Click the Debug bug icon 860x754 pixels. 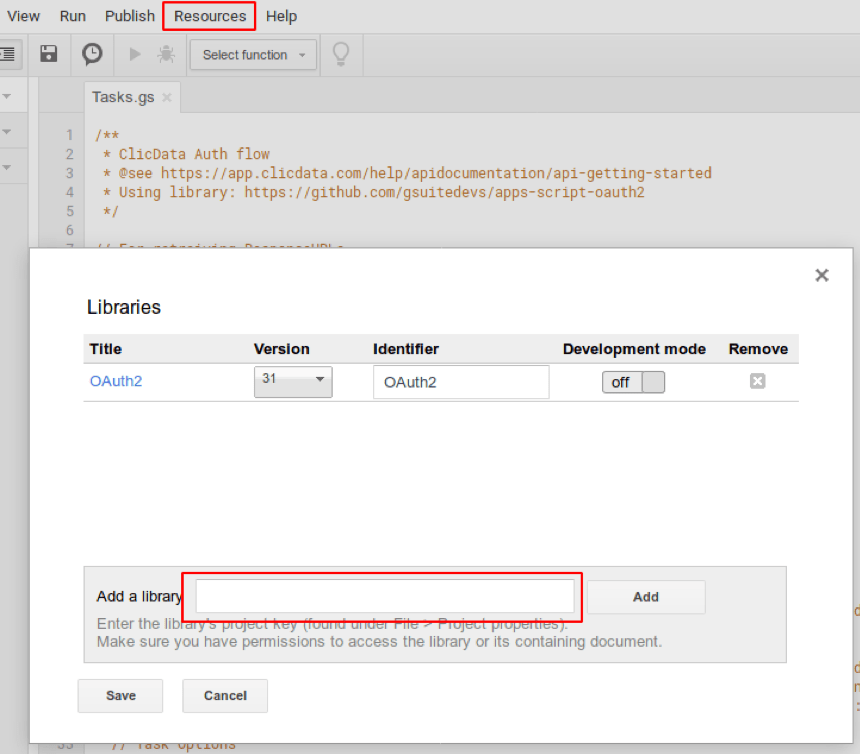point(166,54)
